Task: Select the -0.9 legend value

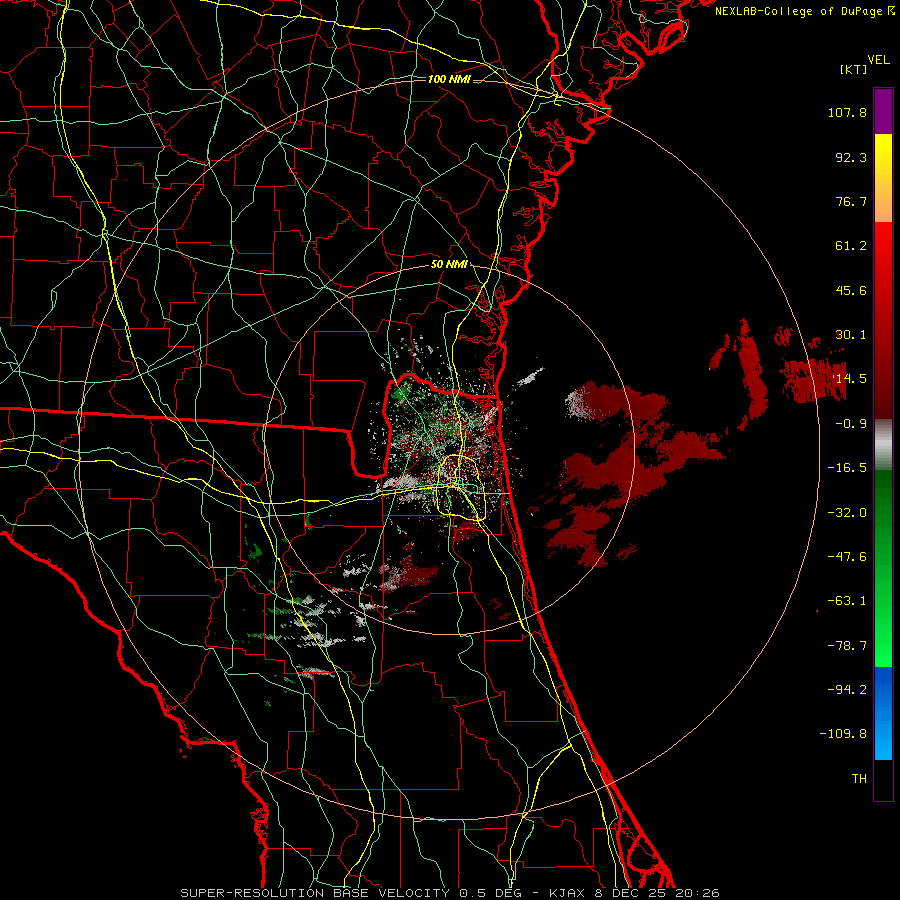Action: [851, 424]
